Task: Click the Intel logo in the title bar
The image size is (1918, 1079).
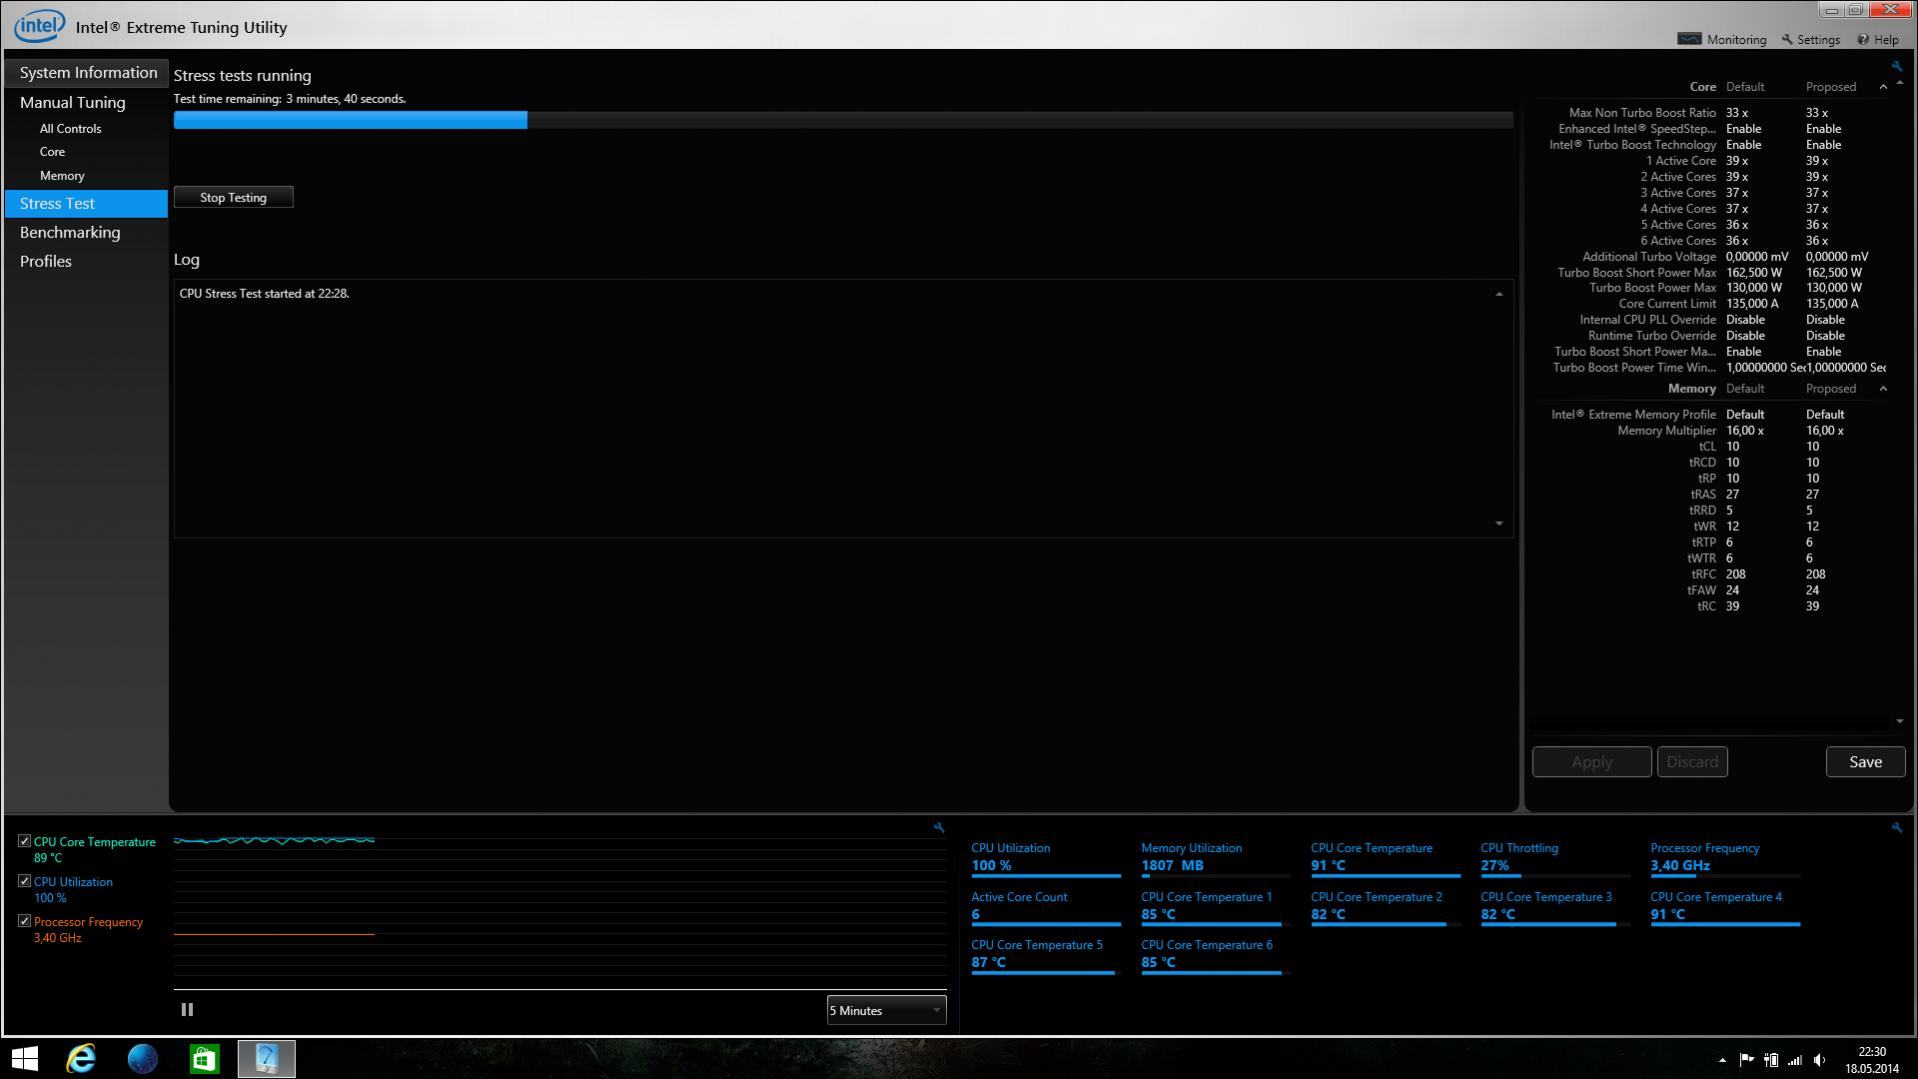Action: click(x=39, y=26)
